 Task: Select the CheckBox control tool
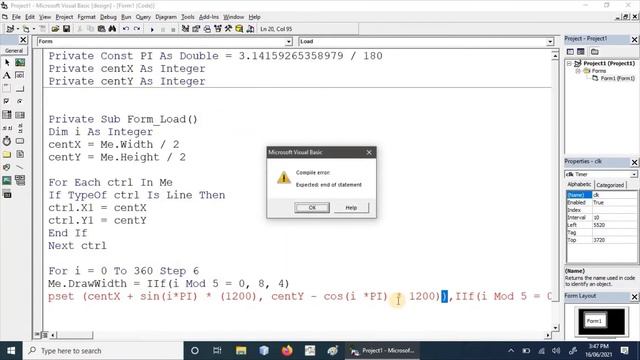pos(7,101)
